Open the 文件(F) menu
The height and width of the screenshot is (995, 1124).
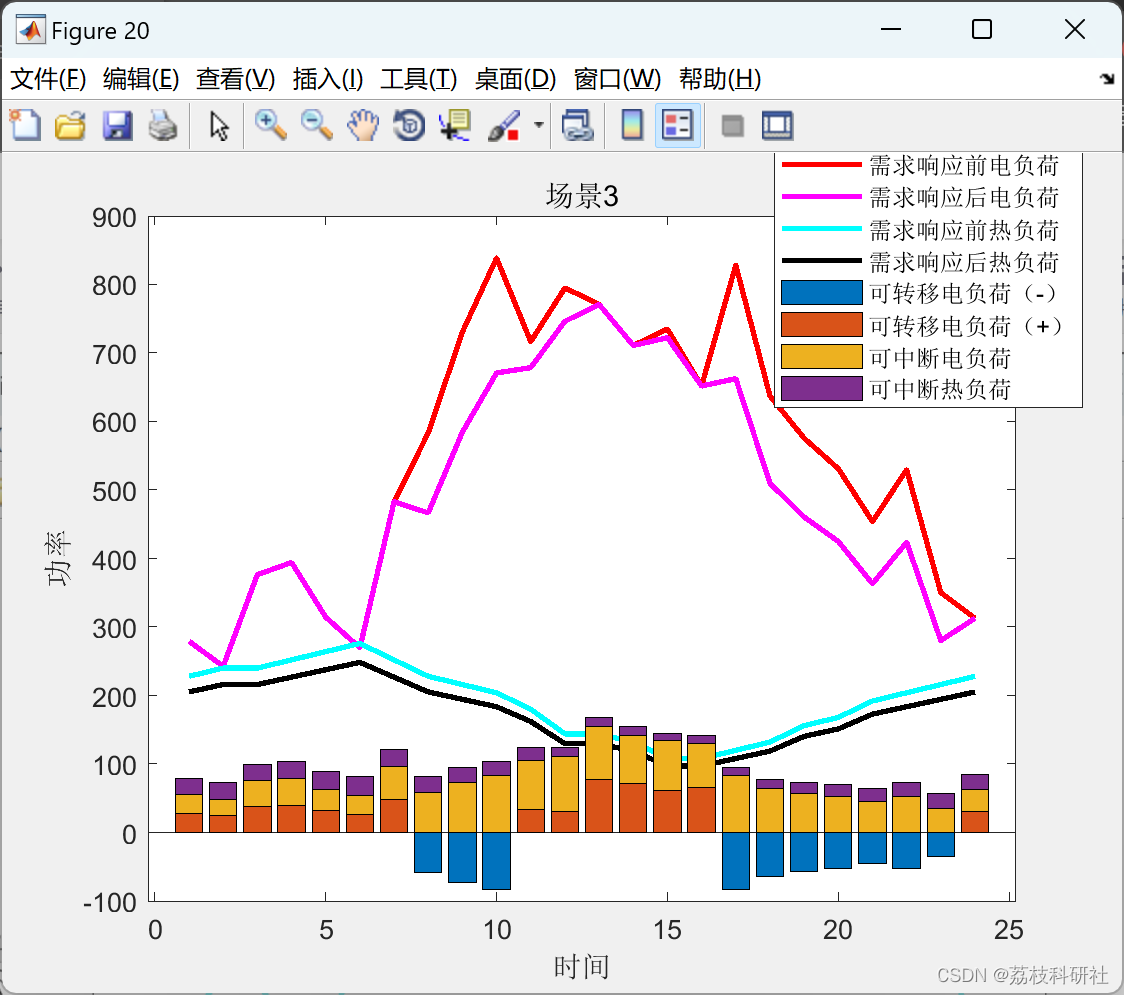pos(48,78)
